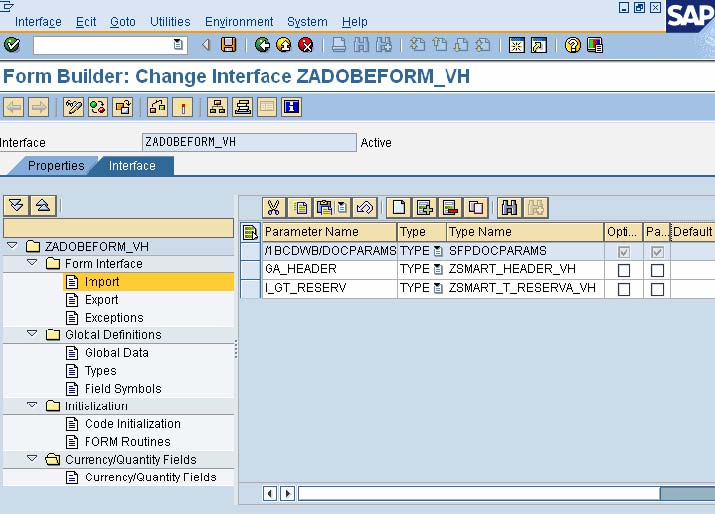The width and height of the screenshot is (715, 514).
Task: Select the Exceptions tree node
Action: pyautogui.click(x=114, y=317)
